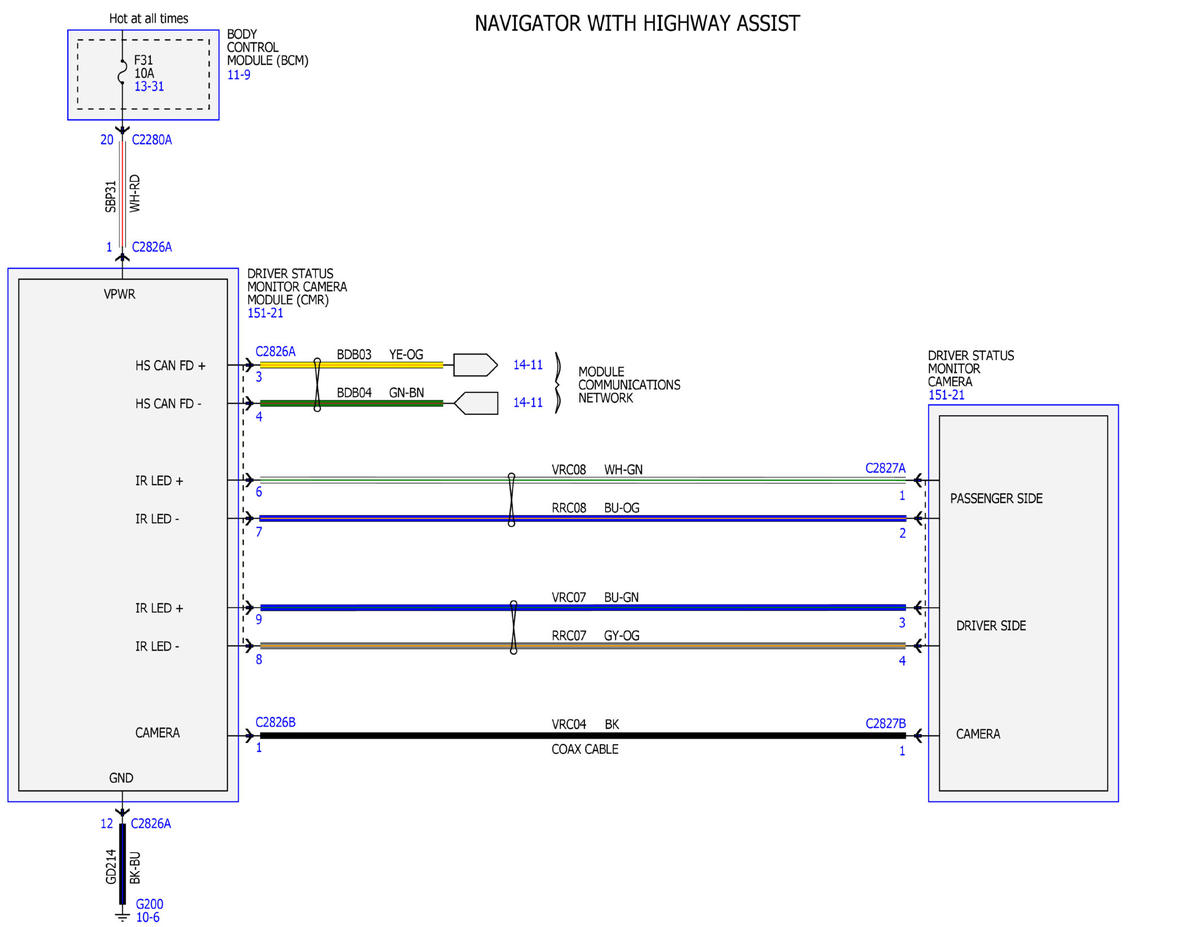This screenshot has width=1200, height=927.
Task: Open 151-21 link under Driver Status Monitor Camera
Action: coord(946,395)
